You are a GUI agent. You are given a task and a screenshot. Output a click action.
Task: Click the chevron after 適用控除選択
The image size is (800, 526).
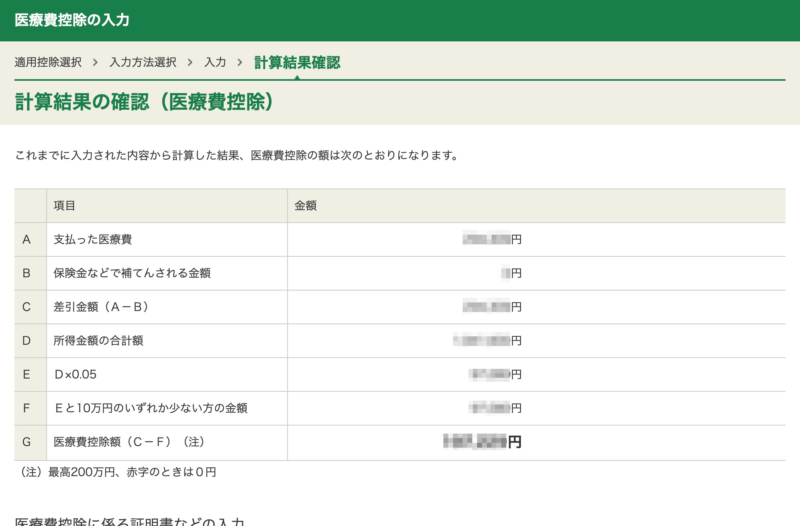[95, 62]
